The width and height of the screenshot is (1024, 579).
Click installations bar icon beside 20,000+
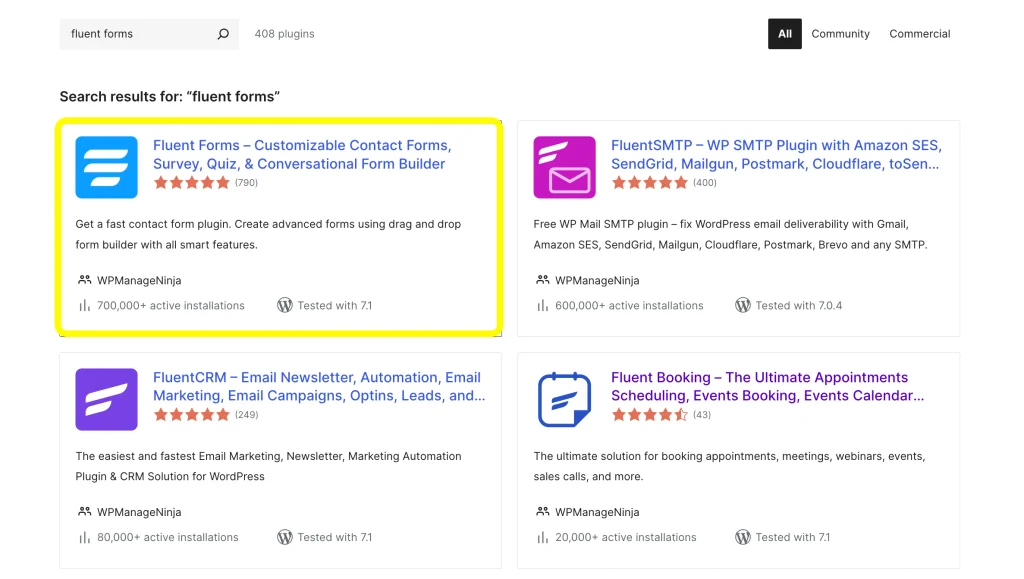tap(542, 538)
